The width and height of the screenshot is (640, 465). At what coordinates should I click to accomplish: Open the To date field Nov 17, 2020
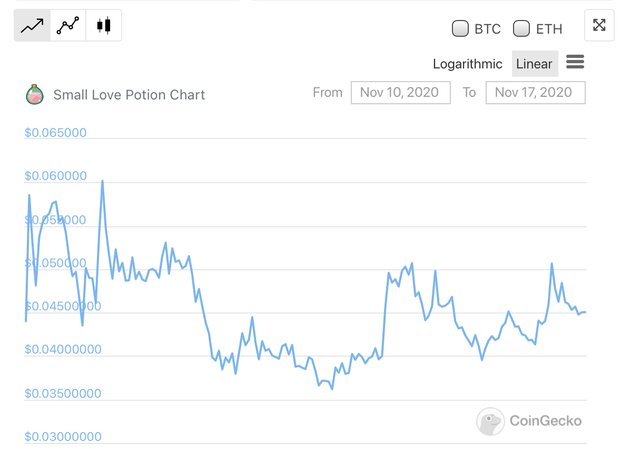(535, 92)
